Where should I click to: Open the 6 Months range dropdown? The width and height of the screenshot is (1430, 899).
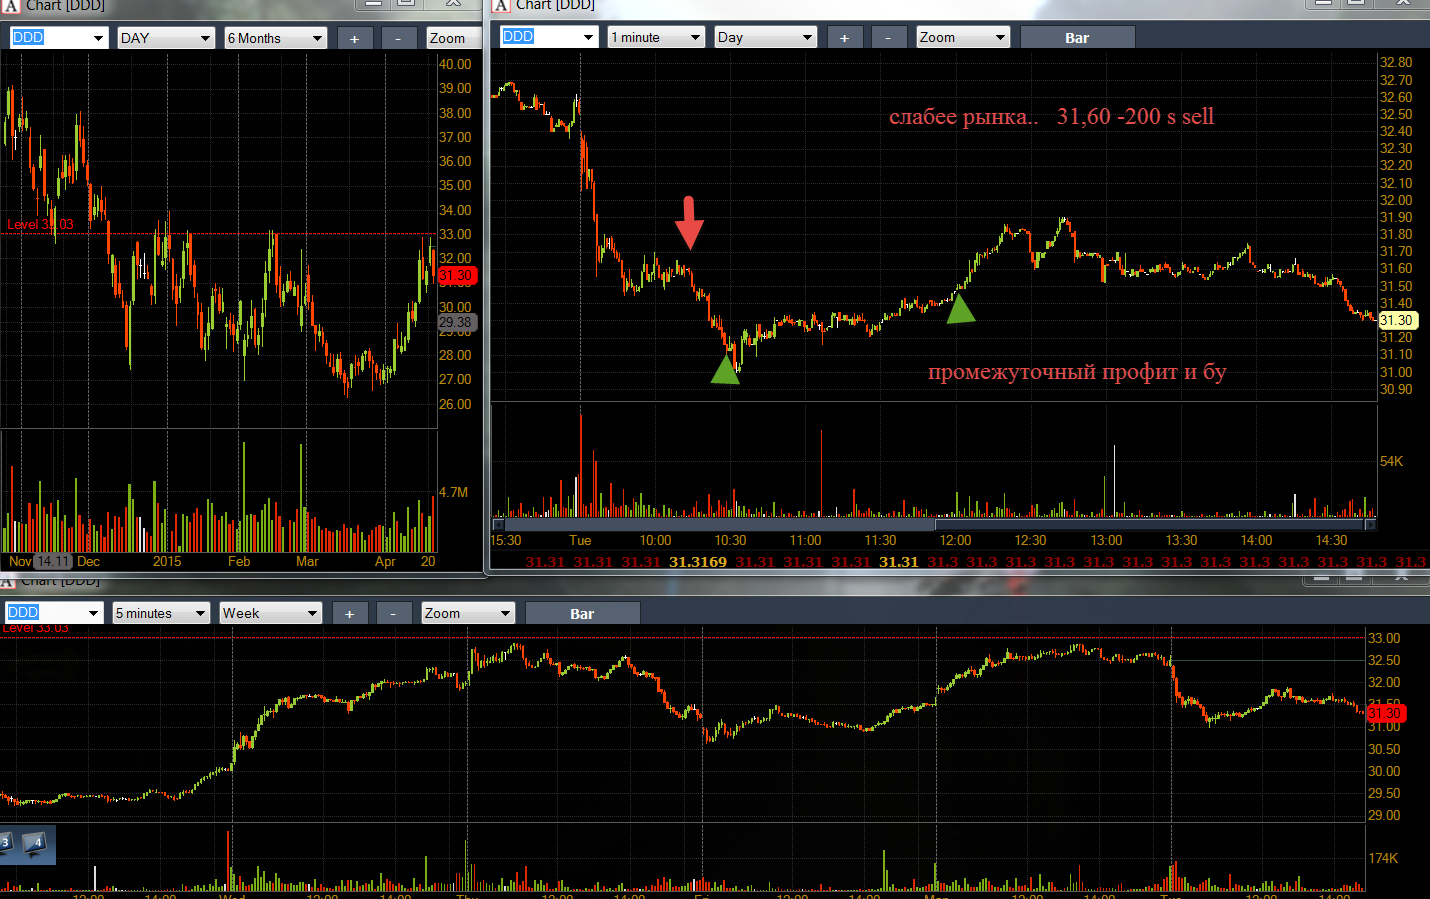[276, 38]
